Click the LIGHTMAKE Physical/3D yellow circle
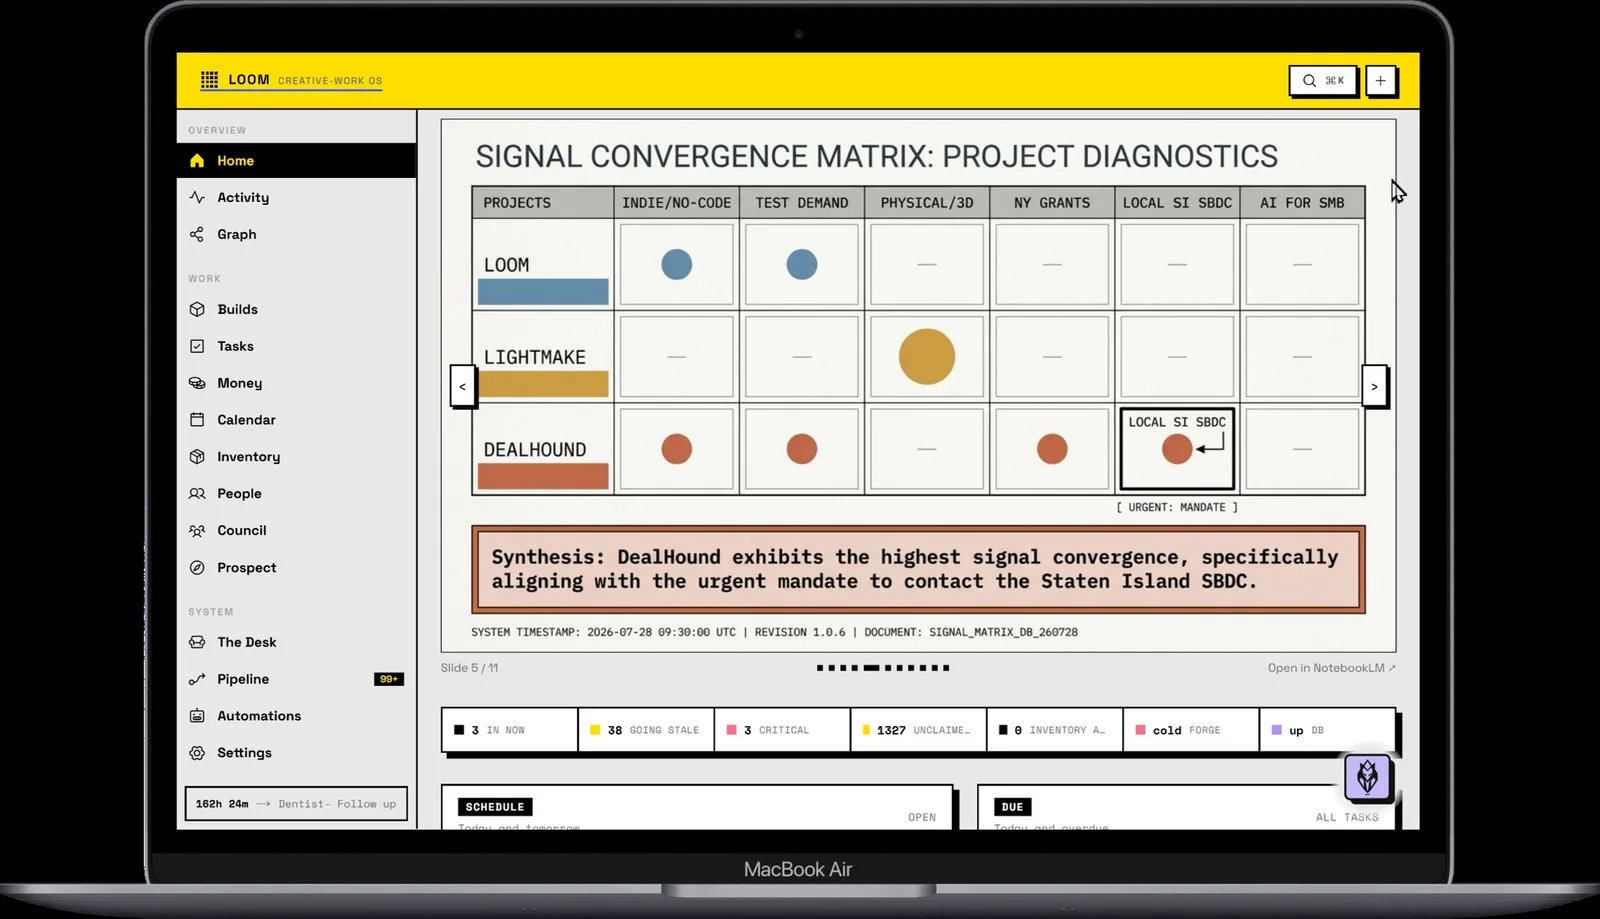1600x919 pixels. pyautogui.click(x=927, y=357)
